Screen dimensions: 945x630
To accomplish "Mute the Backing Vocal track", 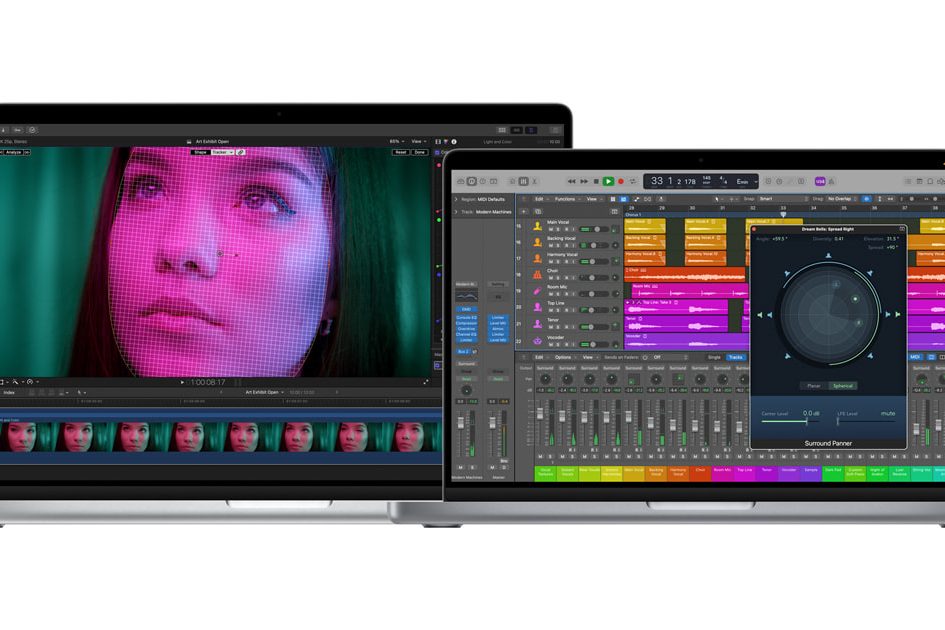I will 551,245.
